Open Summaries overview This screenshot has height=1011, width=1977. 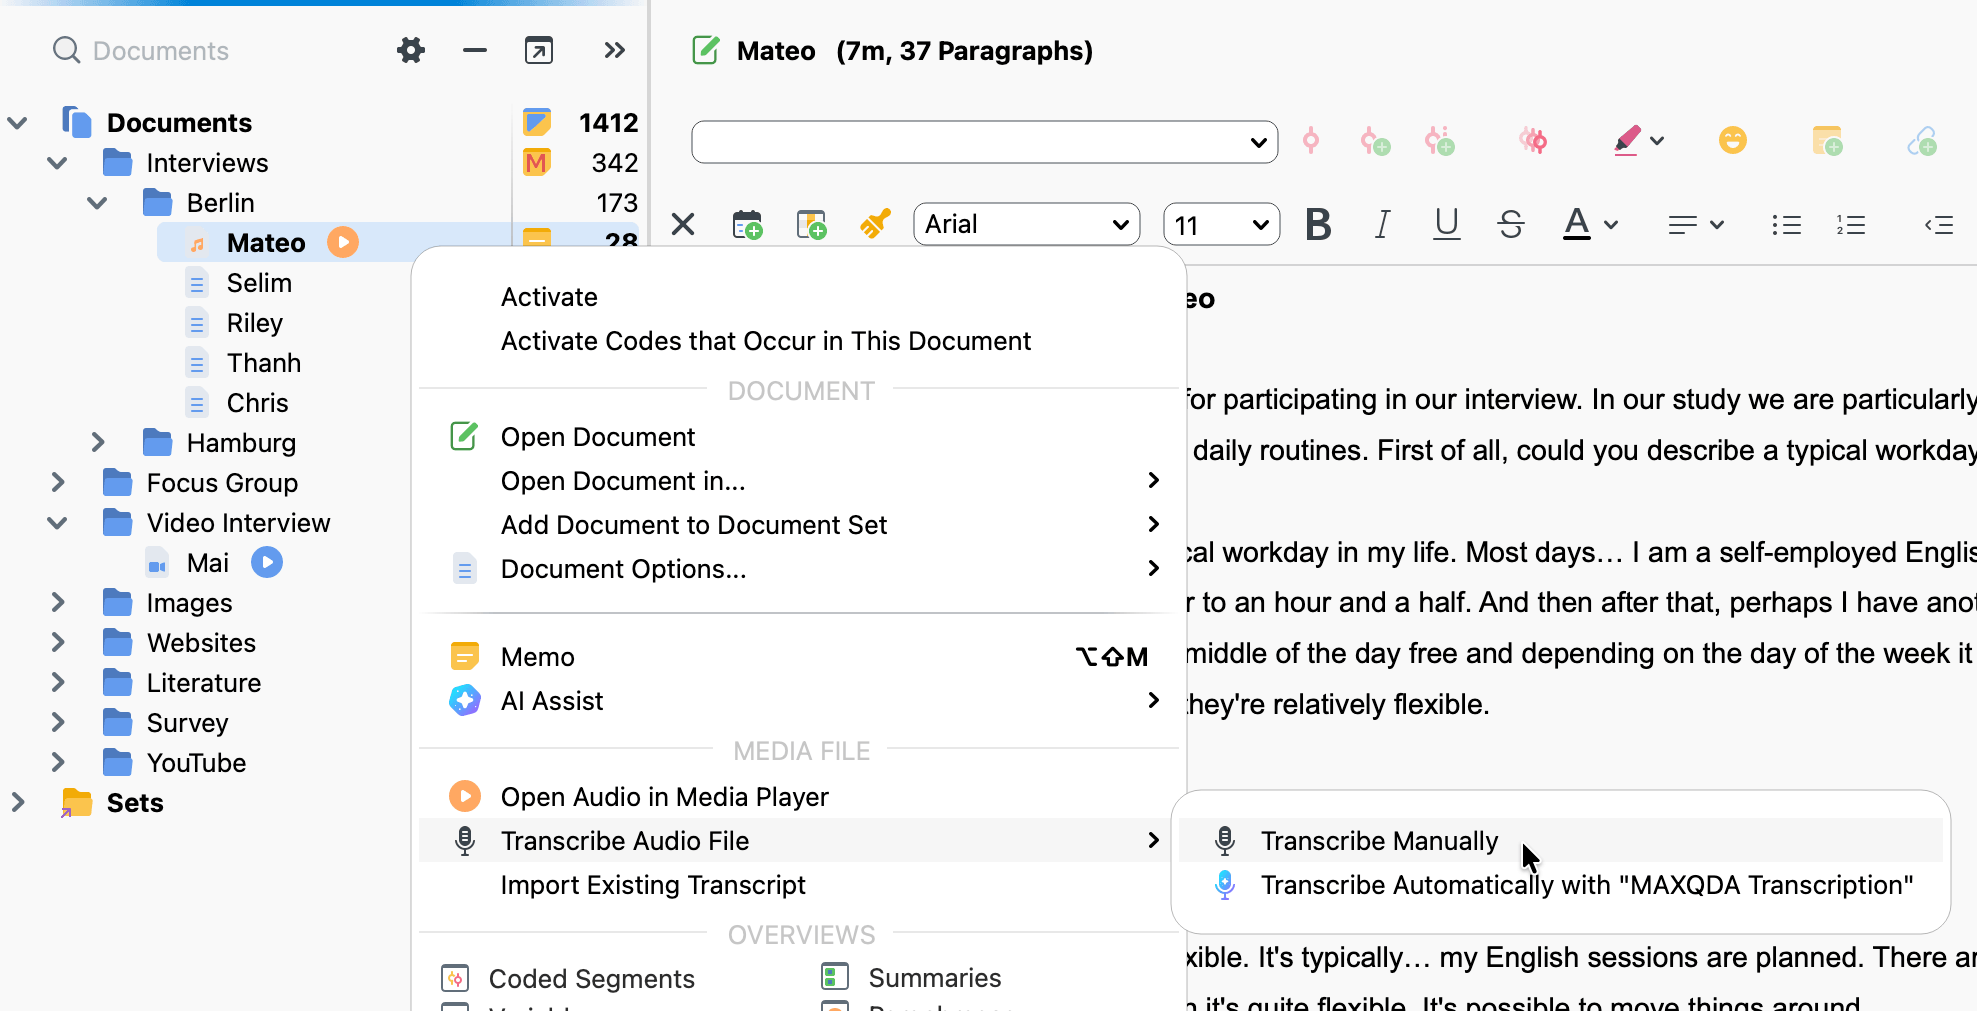[934, 978]
